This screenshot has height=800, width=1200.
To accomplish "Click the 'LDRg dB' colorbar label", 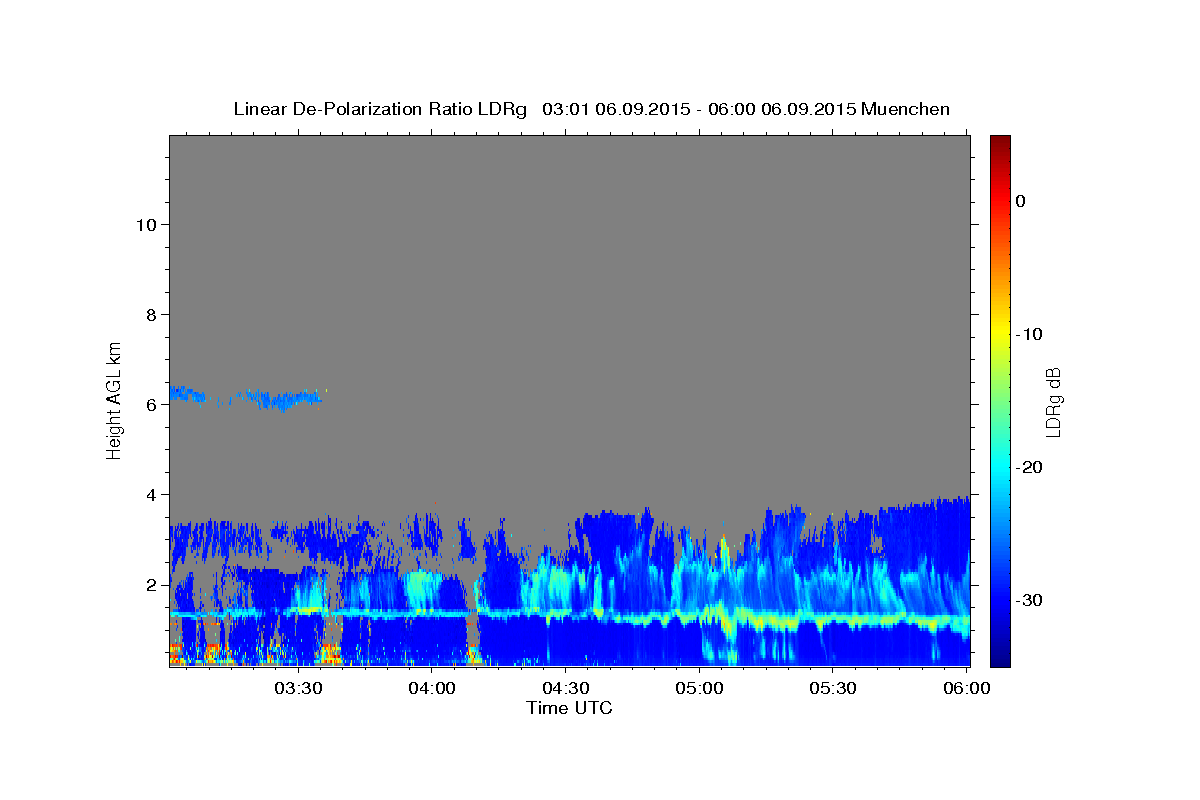I will point(1053,402).
